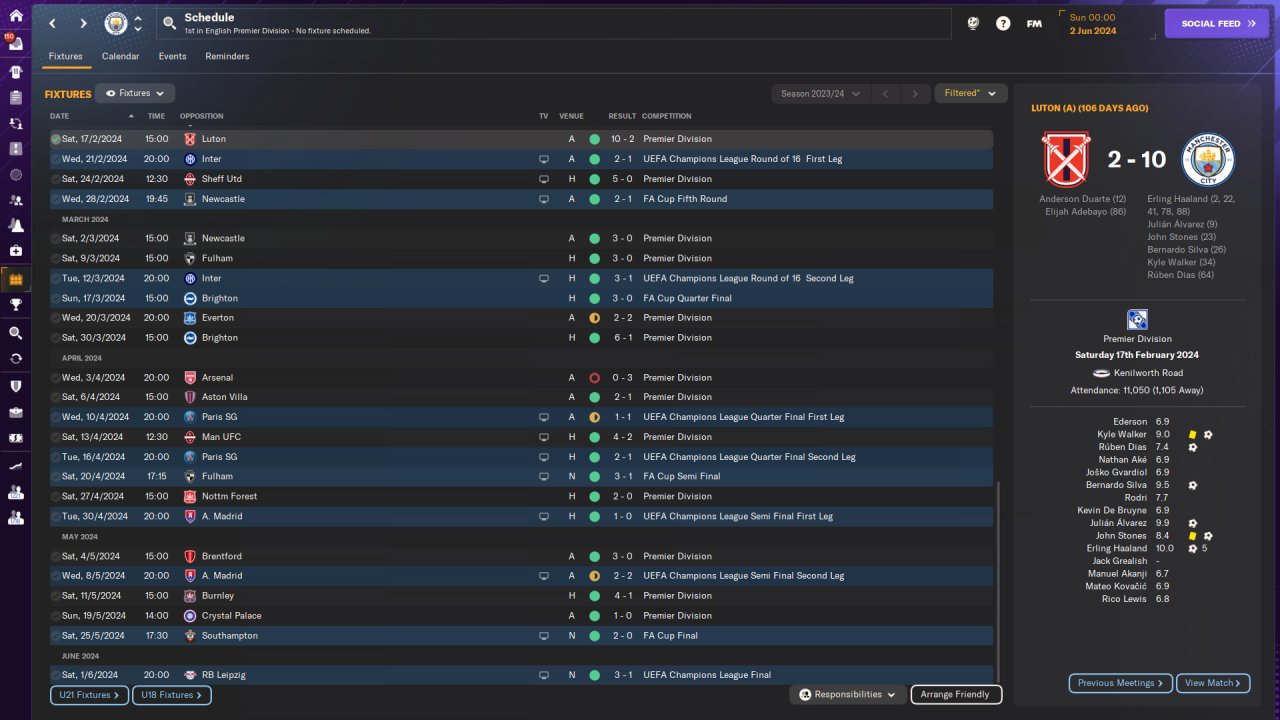Open the Filtered* dropdown
Image resolution: width=1280 pixels, height=720 pixels.
coord(969,93)
